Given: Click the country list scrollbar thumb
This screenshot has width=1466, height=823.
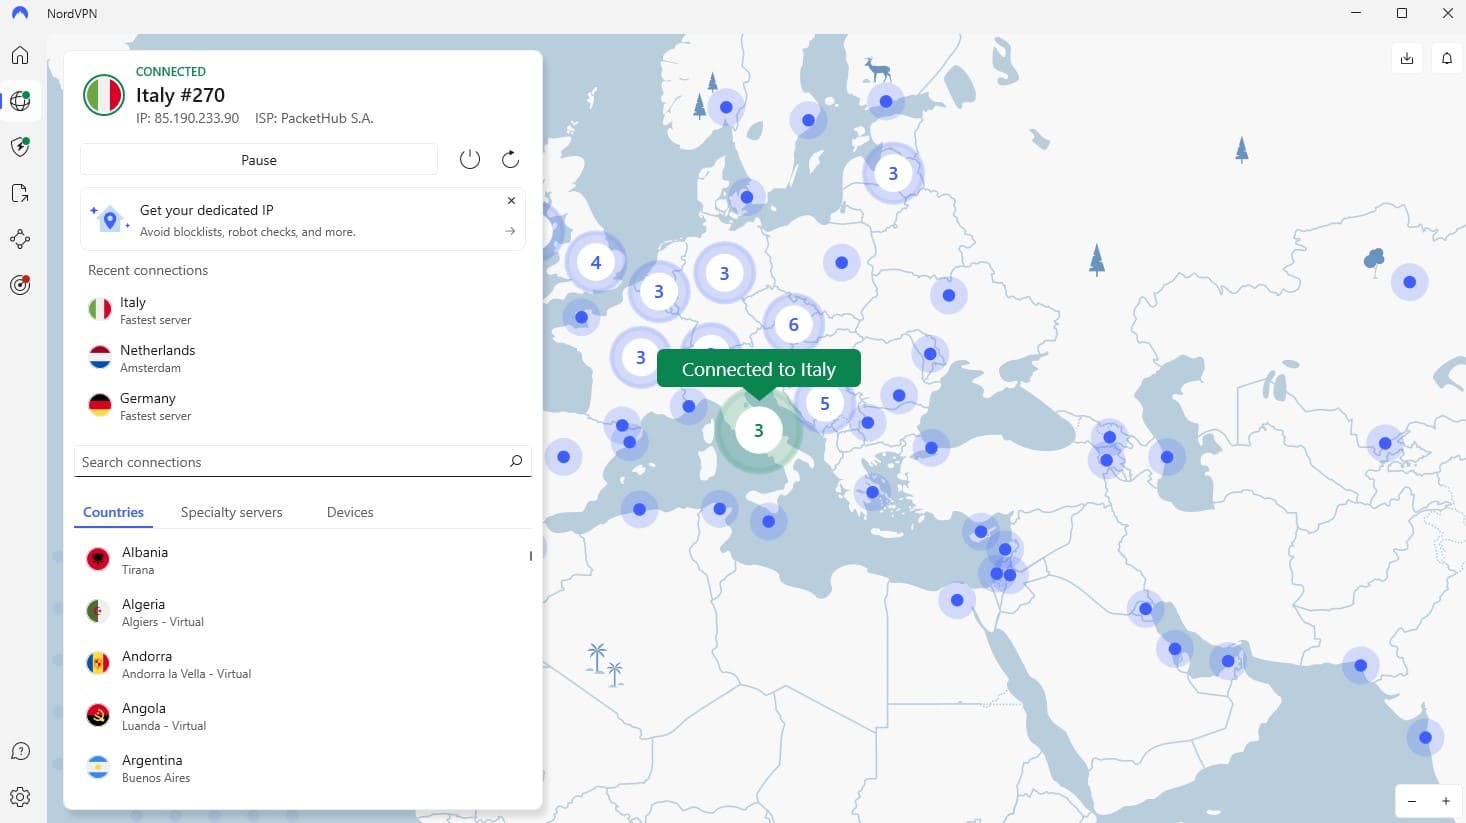Looking at the screenshot, I should click(x=531, y=555).
